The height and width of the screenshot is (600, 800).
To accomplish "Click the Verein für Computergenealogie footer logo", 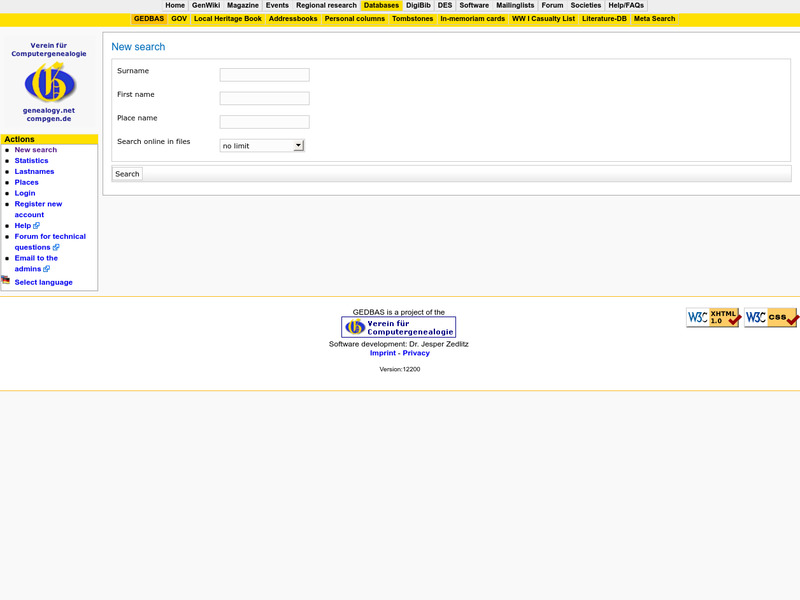I will tap(398, 327).
